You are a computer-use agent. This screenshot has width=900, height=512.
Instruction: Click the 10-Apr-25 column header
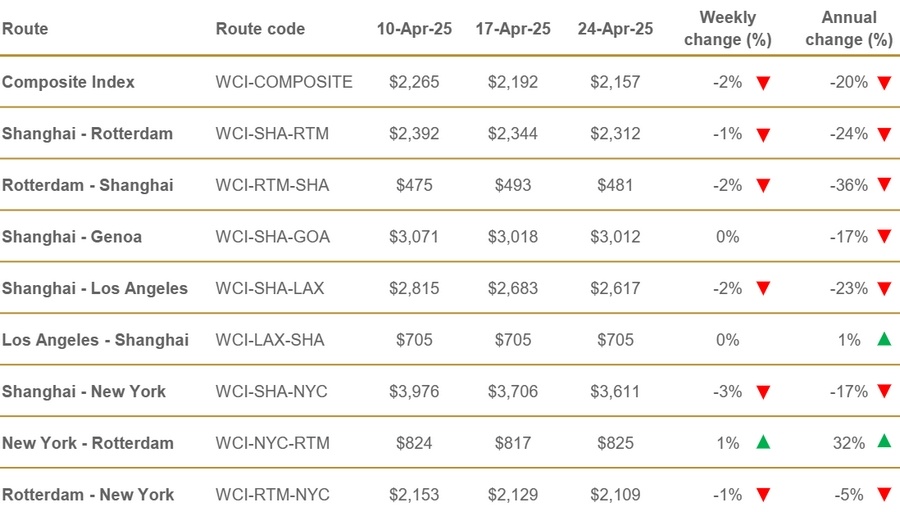(414, 29)
